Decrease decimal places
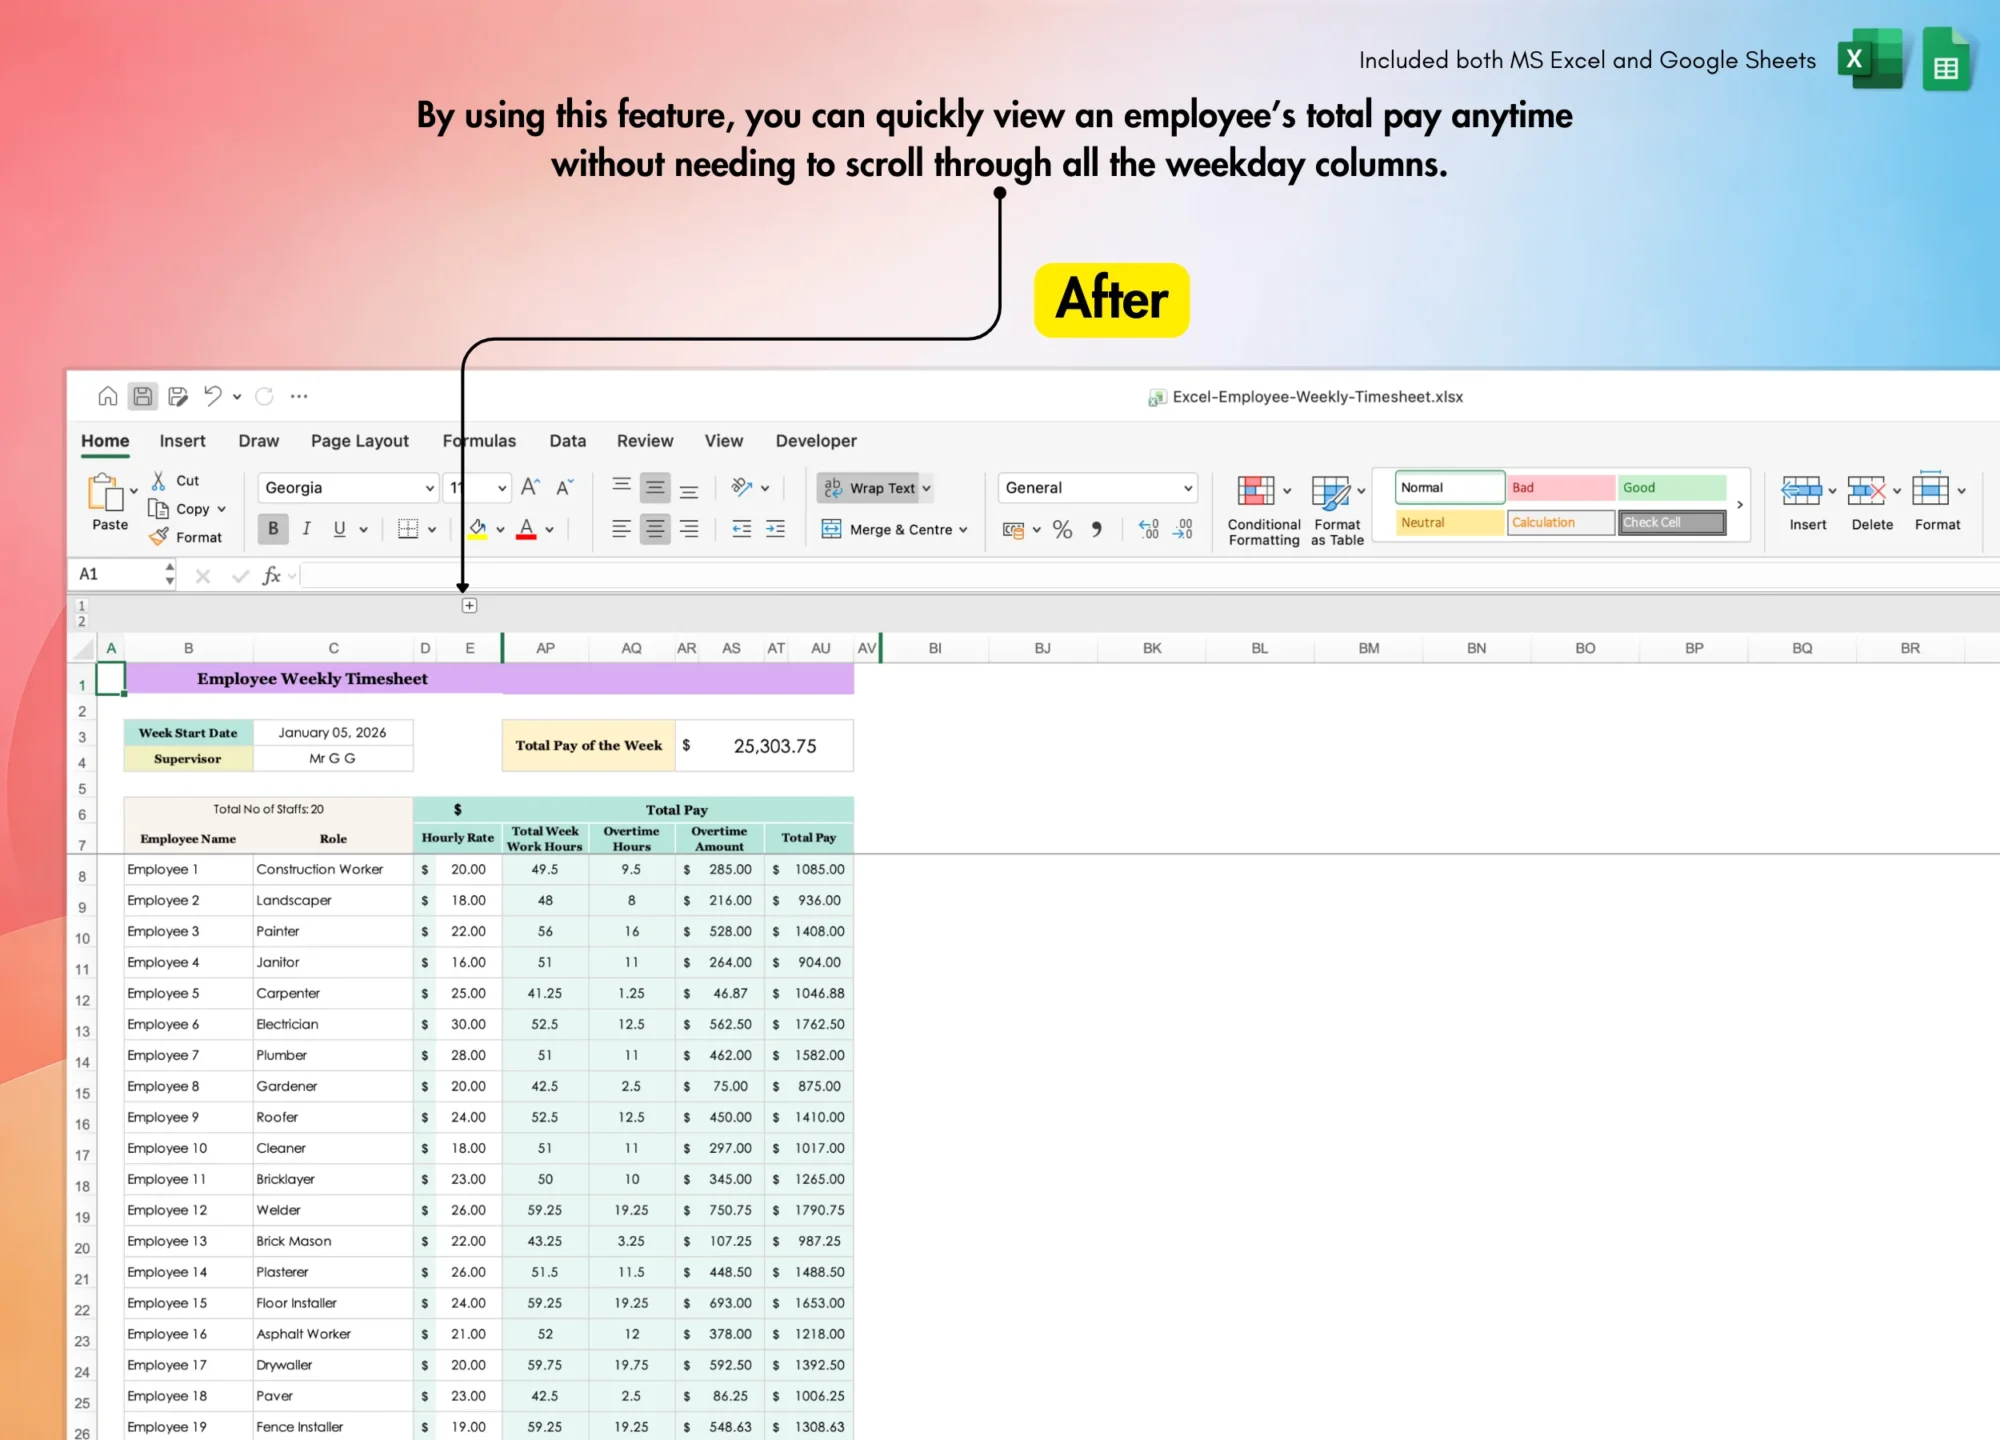Viewport: 2000px width, 1440px height. point(1183,529)
